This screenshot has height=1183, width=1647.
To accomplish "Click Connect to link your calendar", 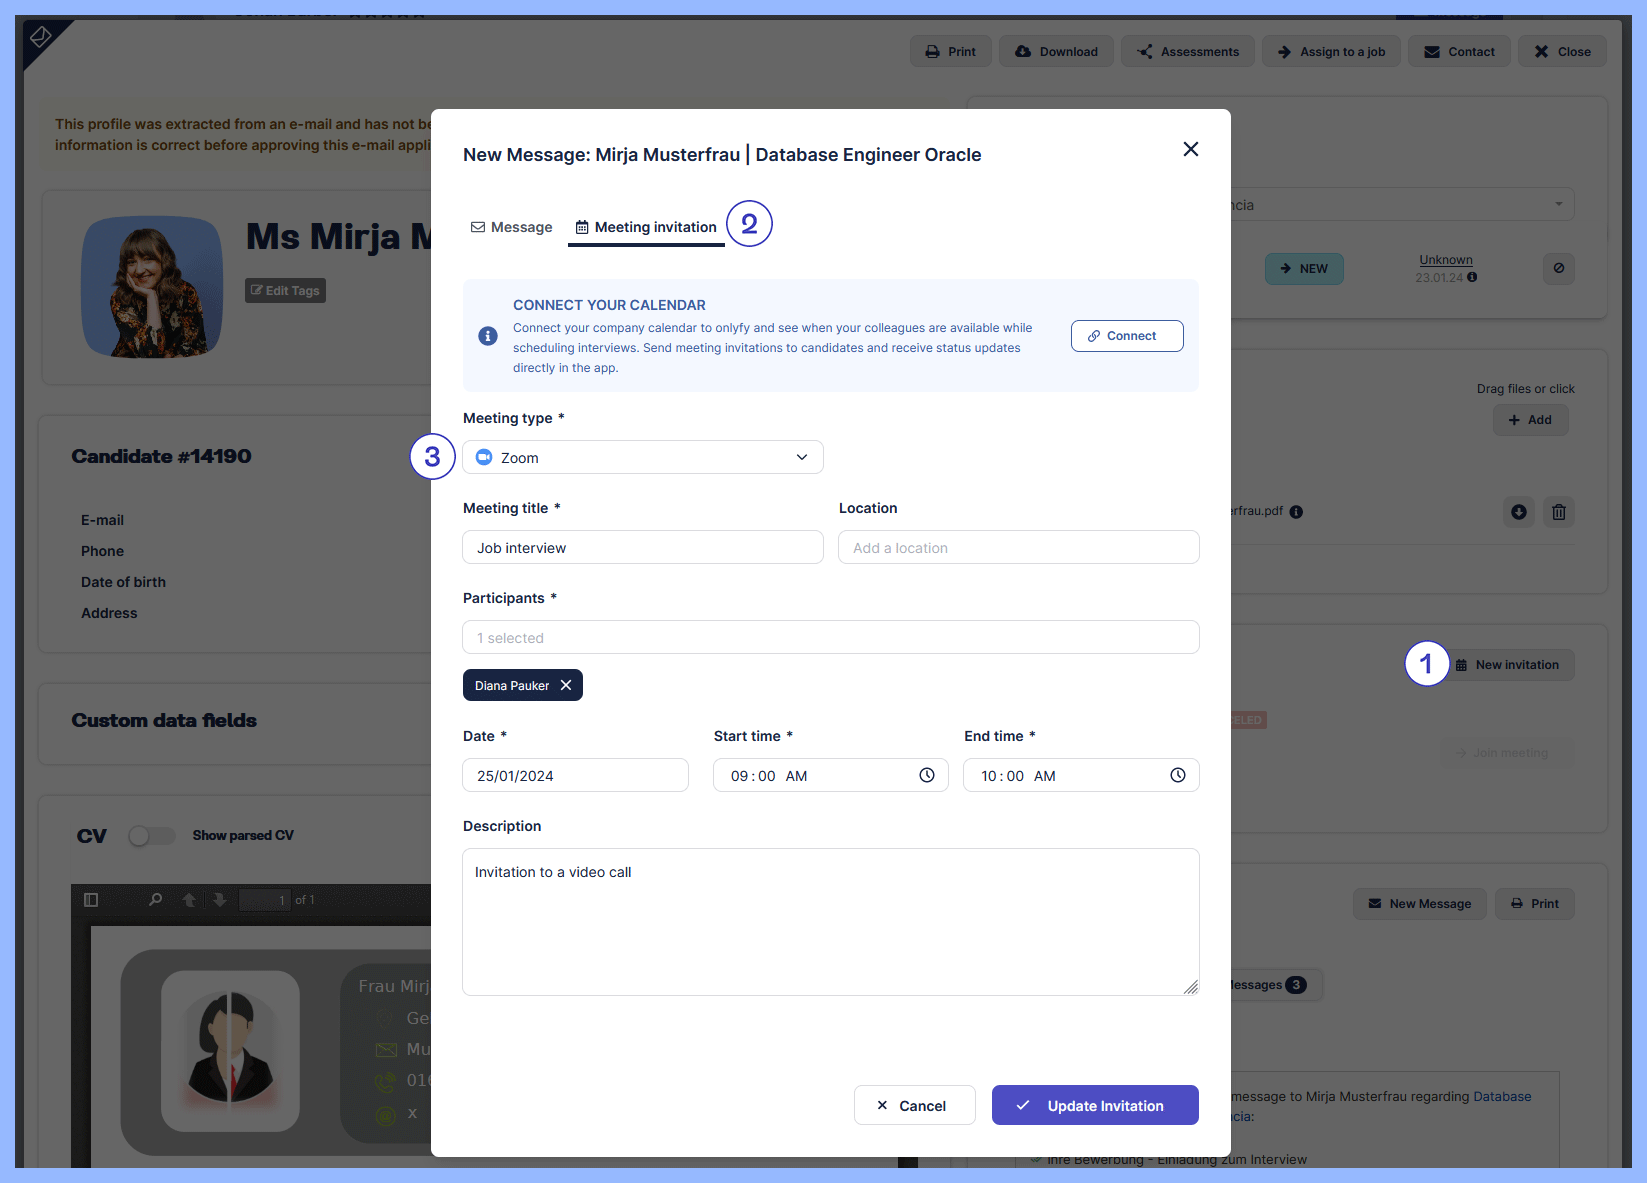I will [x=1126, y=336].
